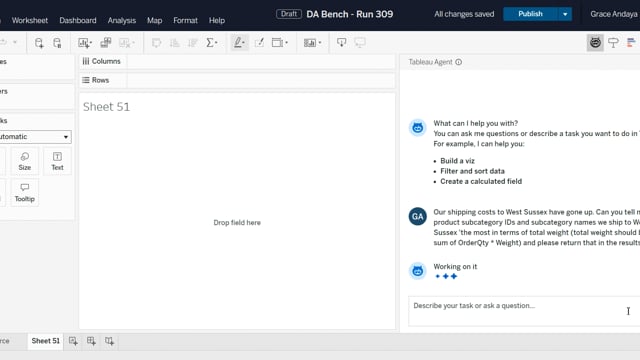
Task: Click the Presentation mode toolbar icon
Action: [360, 43]
